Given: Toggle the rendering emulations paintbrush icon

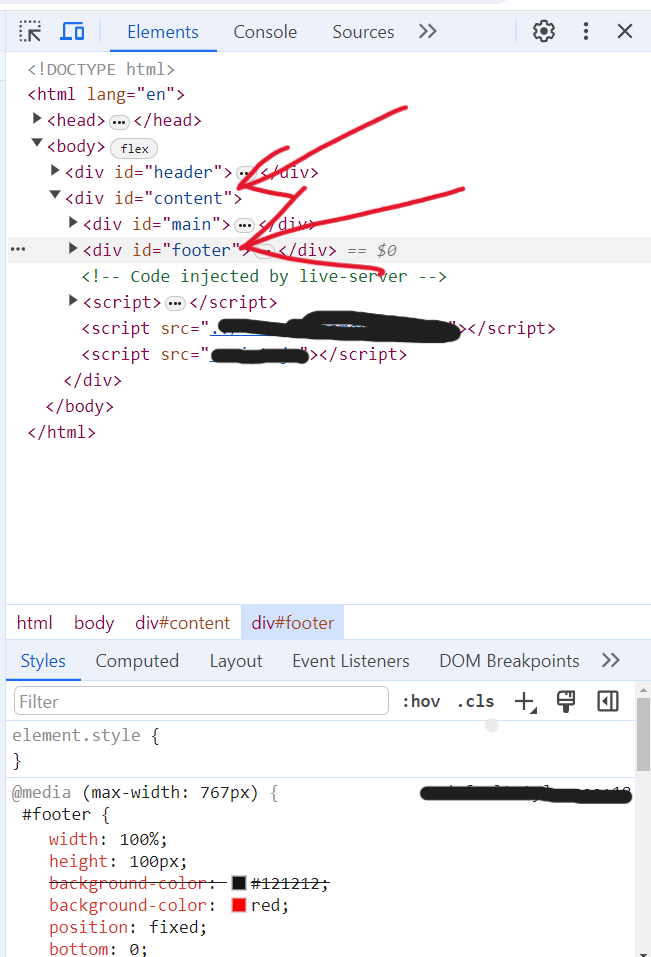Looking at the screenshot, I should point(566,701).
